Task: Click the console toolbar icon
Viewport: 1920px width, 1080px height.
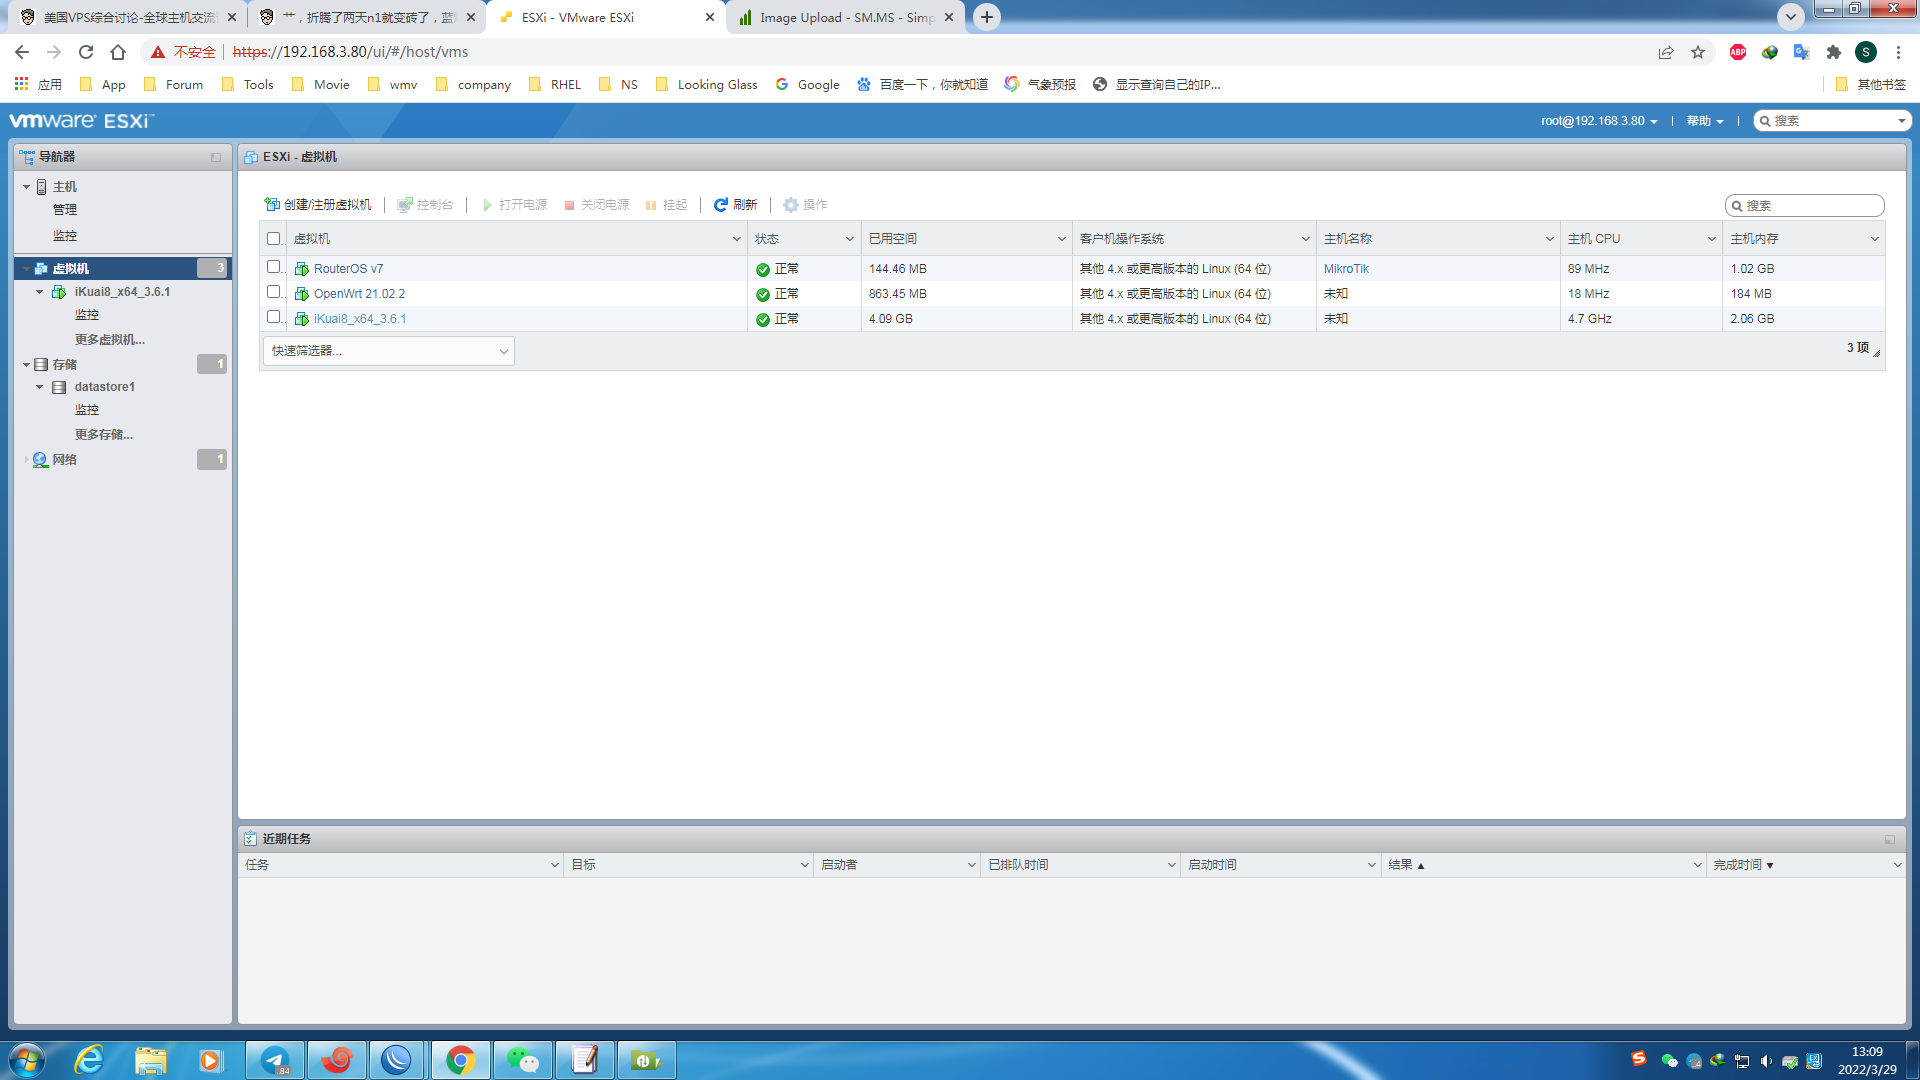Action: [x=404, y=204]
